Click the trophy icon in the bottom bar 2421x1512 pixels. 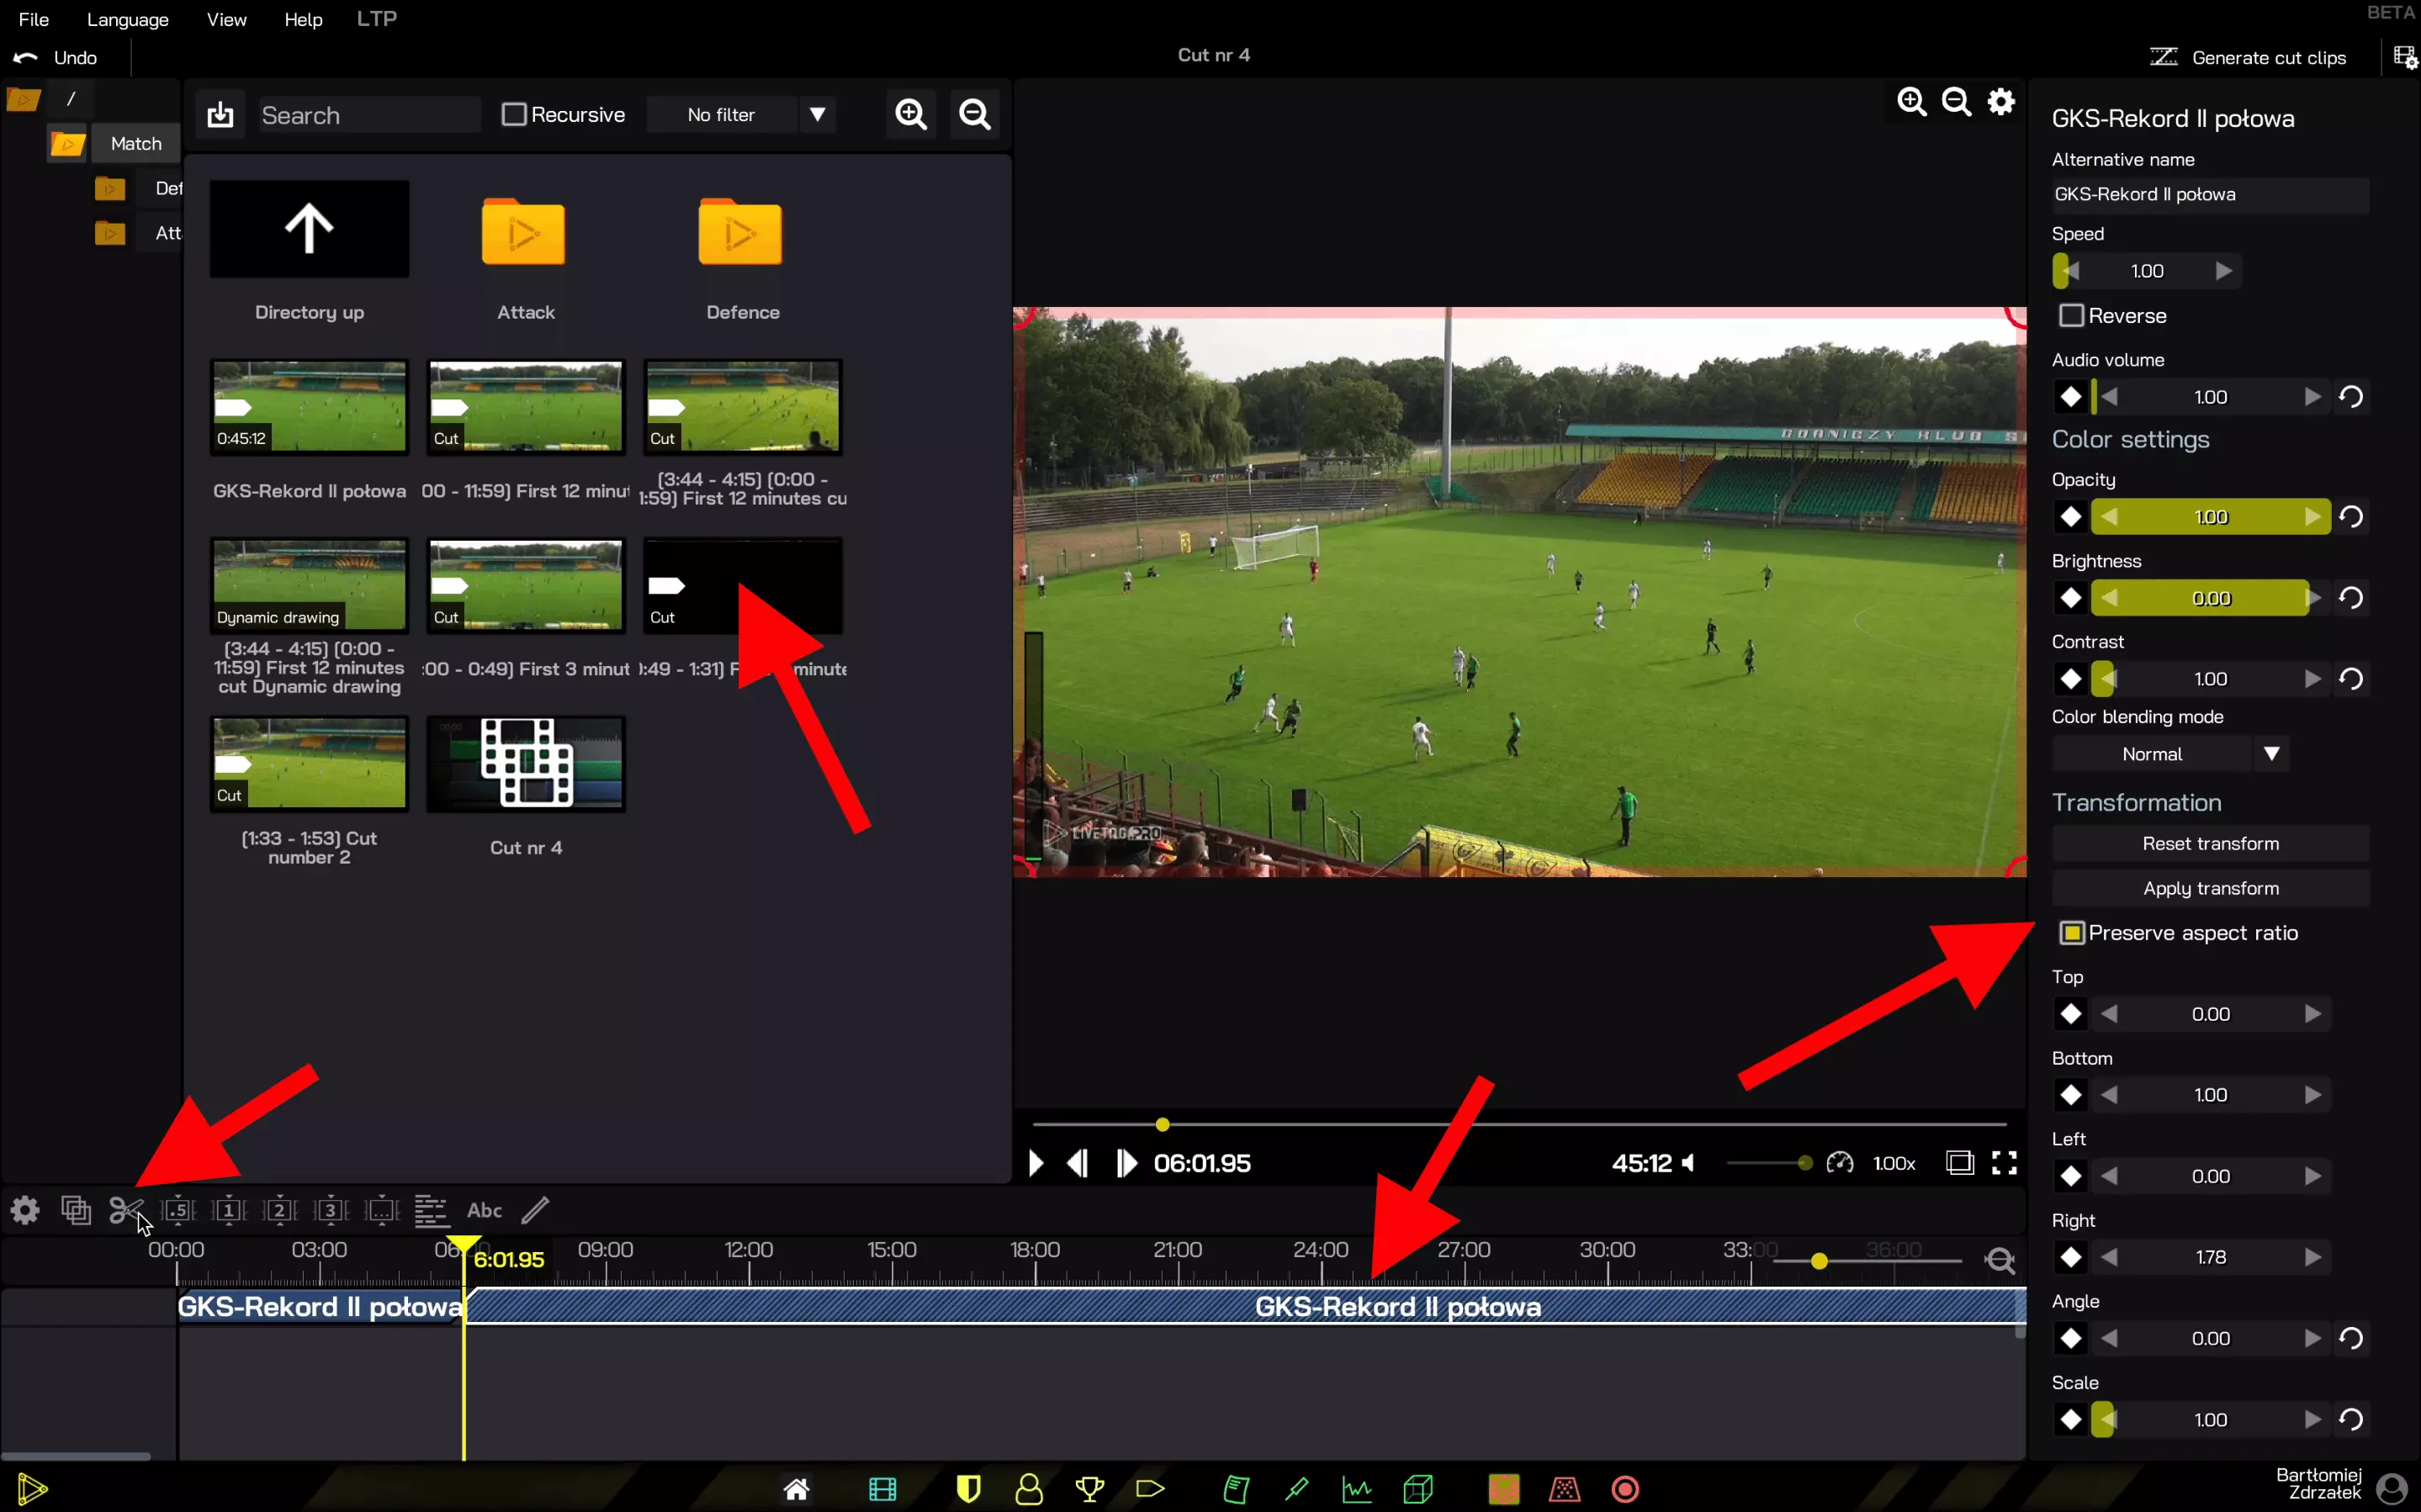pyautogui.click(x=1089, y=1489)
